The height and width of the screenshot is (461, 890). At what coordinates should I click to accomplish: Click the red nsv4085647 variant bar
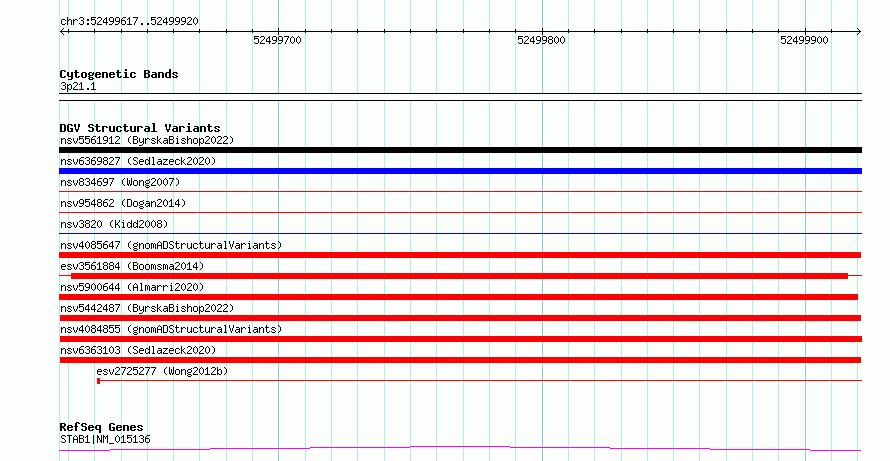[460, 255]
